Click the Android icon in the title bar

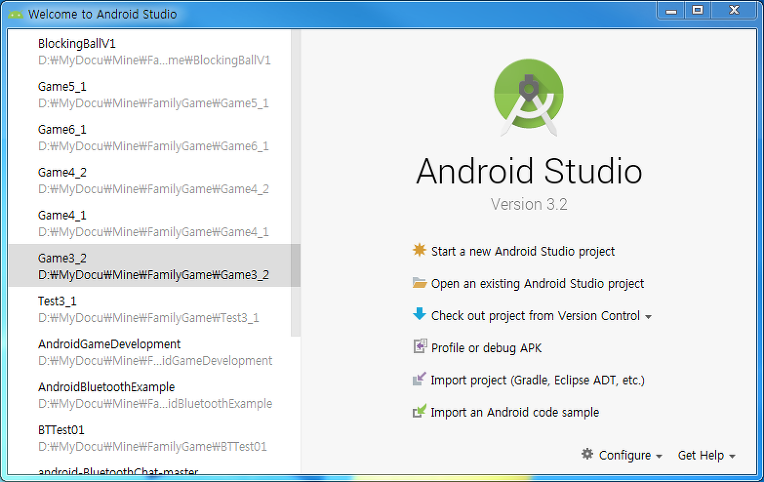click(x=16, y=14)
